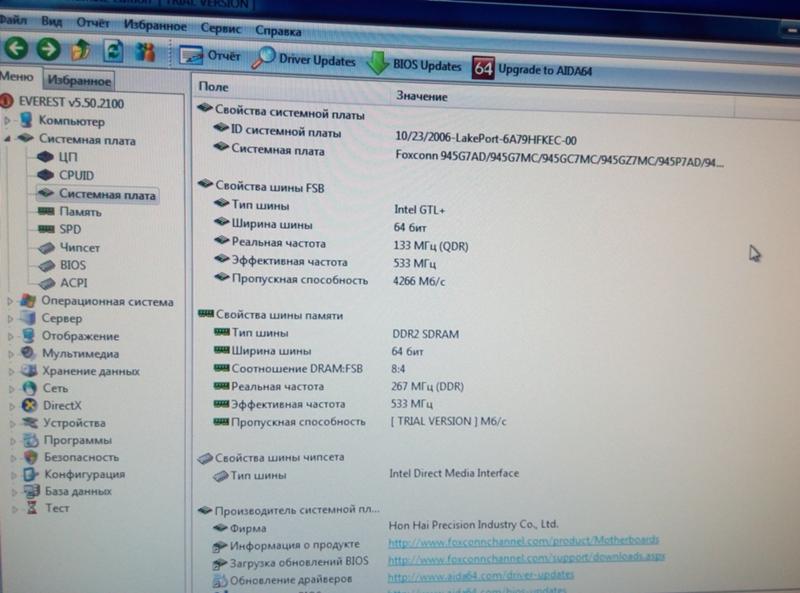800x593 pixels.
Task: Click the Сервер icon in tree
Action: point(28,318)
